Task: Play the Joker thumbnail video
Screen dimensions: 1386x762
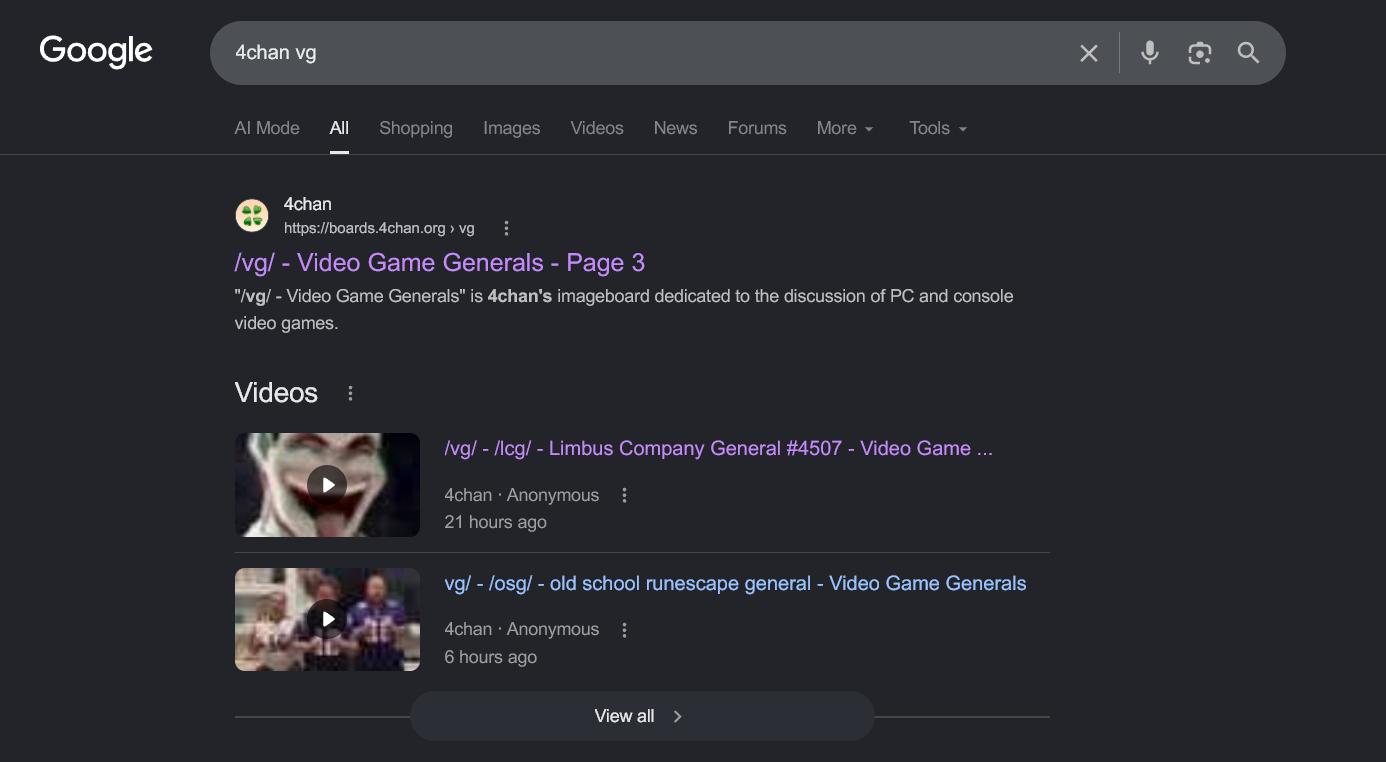Action: coord(327,485)
